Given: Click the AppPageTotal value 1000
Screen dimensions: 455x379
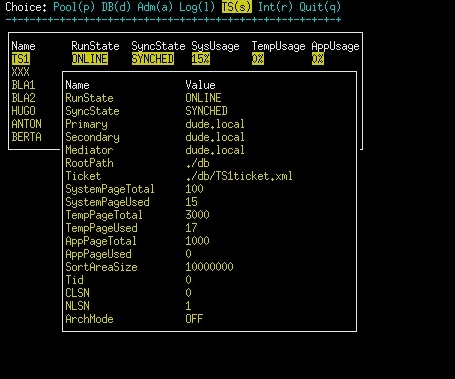Looking at the screenshot, I should [x=197, y=241].
